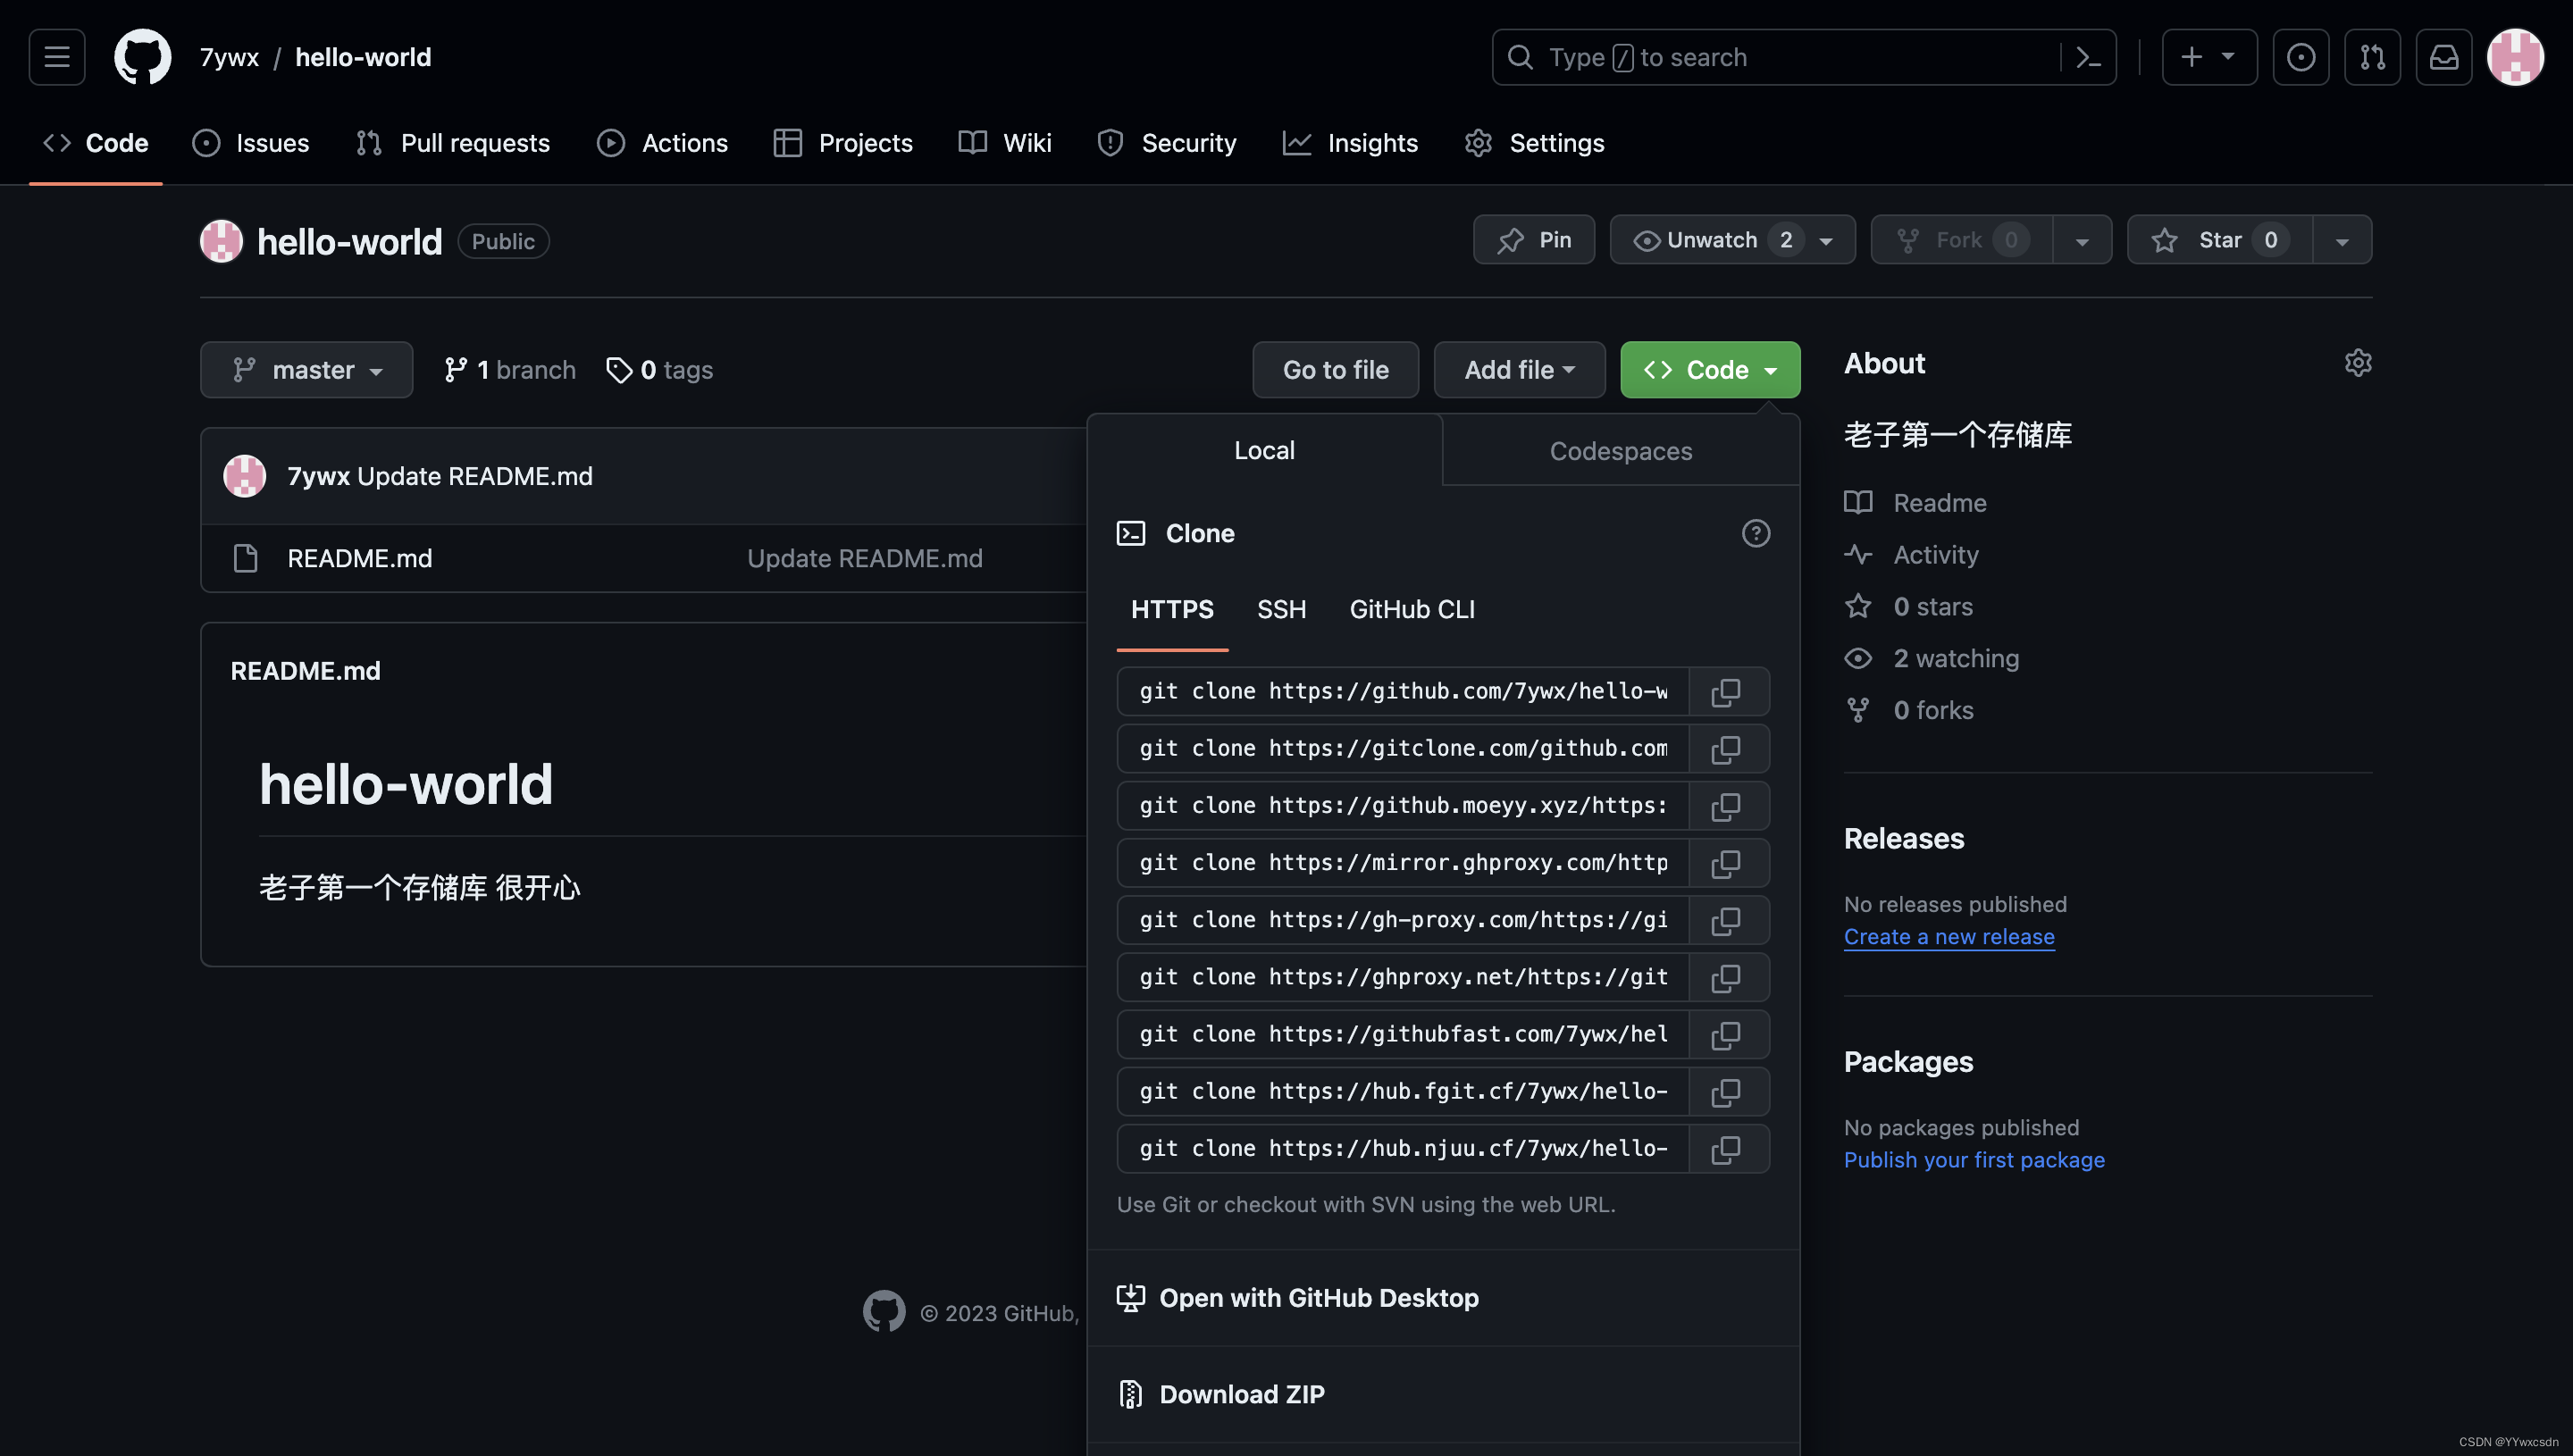
Task: Switch to the Codespaces tab
Action: (1620, 451)
